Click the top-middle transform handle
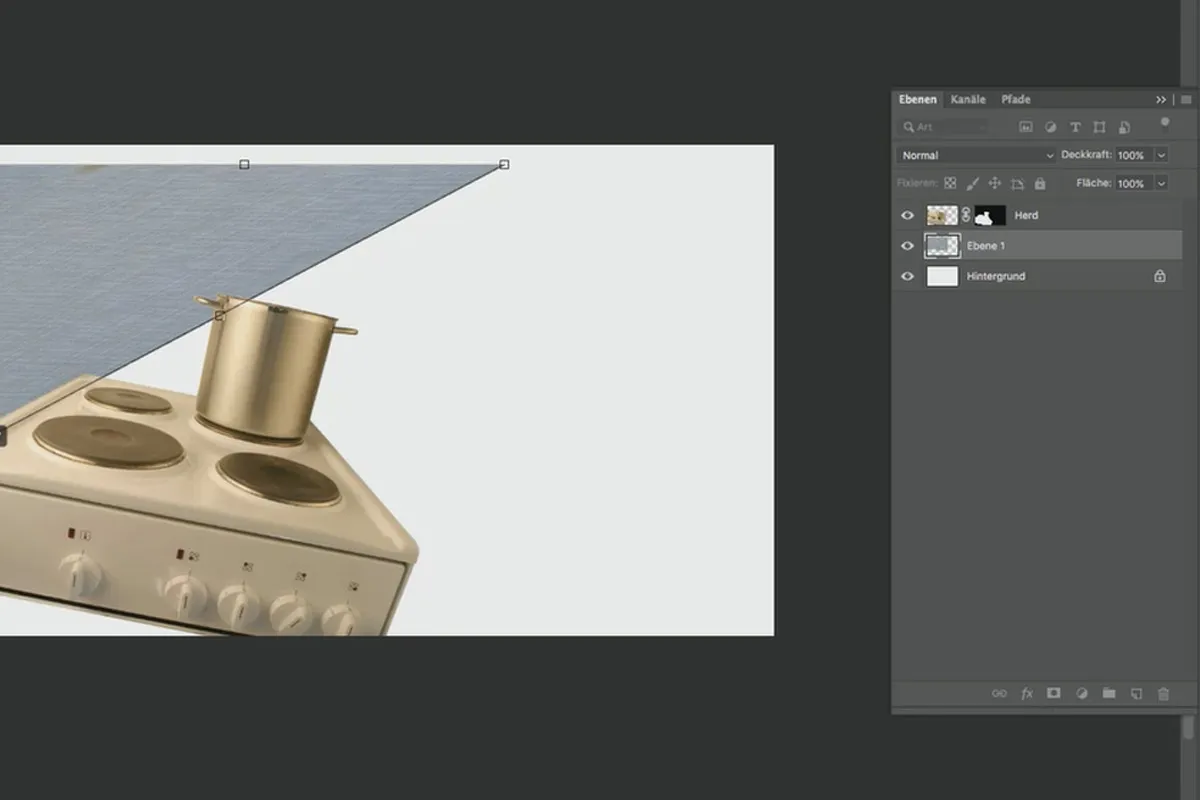The image size is (1200, 800). pyautogui.click(x=244, y=164)
